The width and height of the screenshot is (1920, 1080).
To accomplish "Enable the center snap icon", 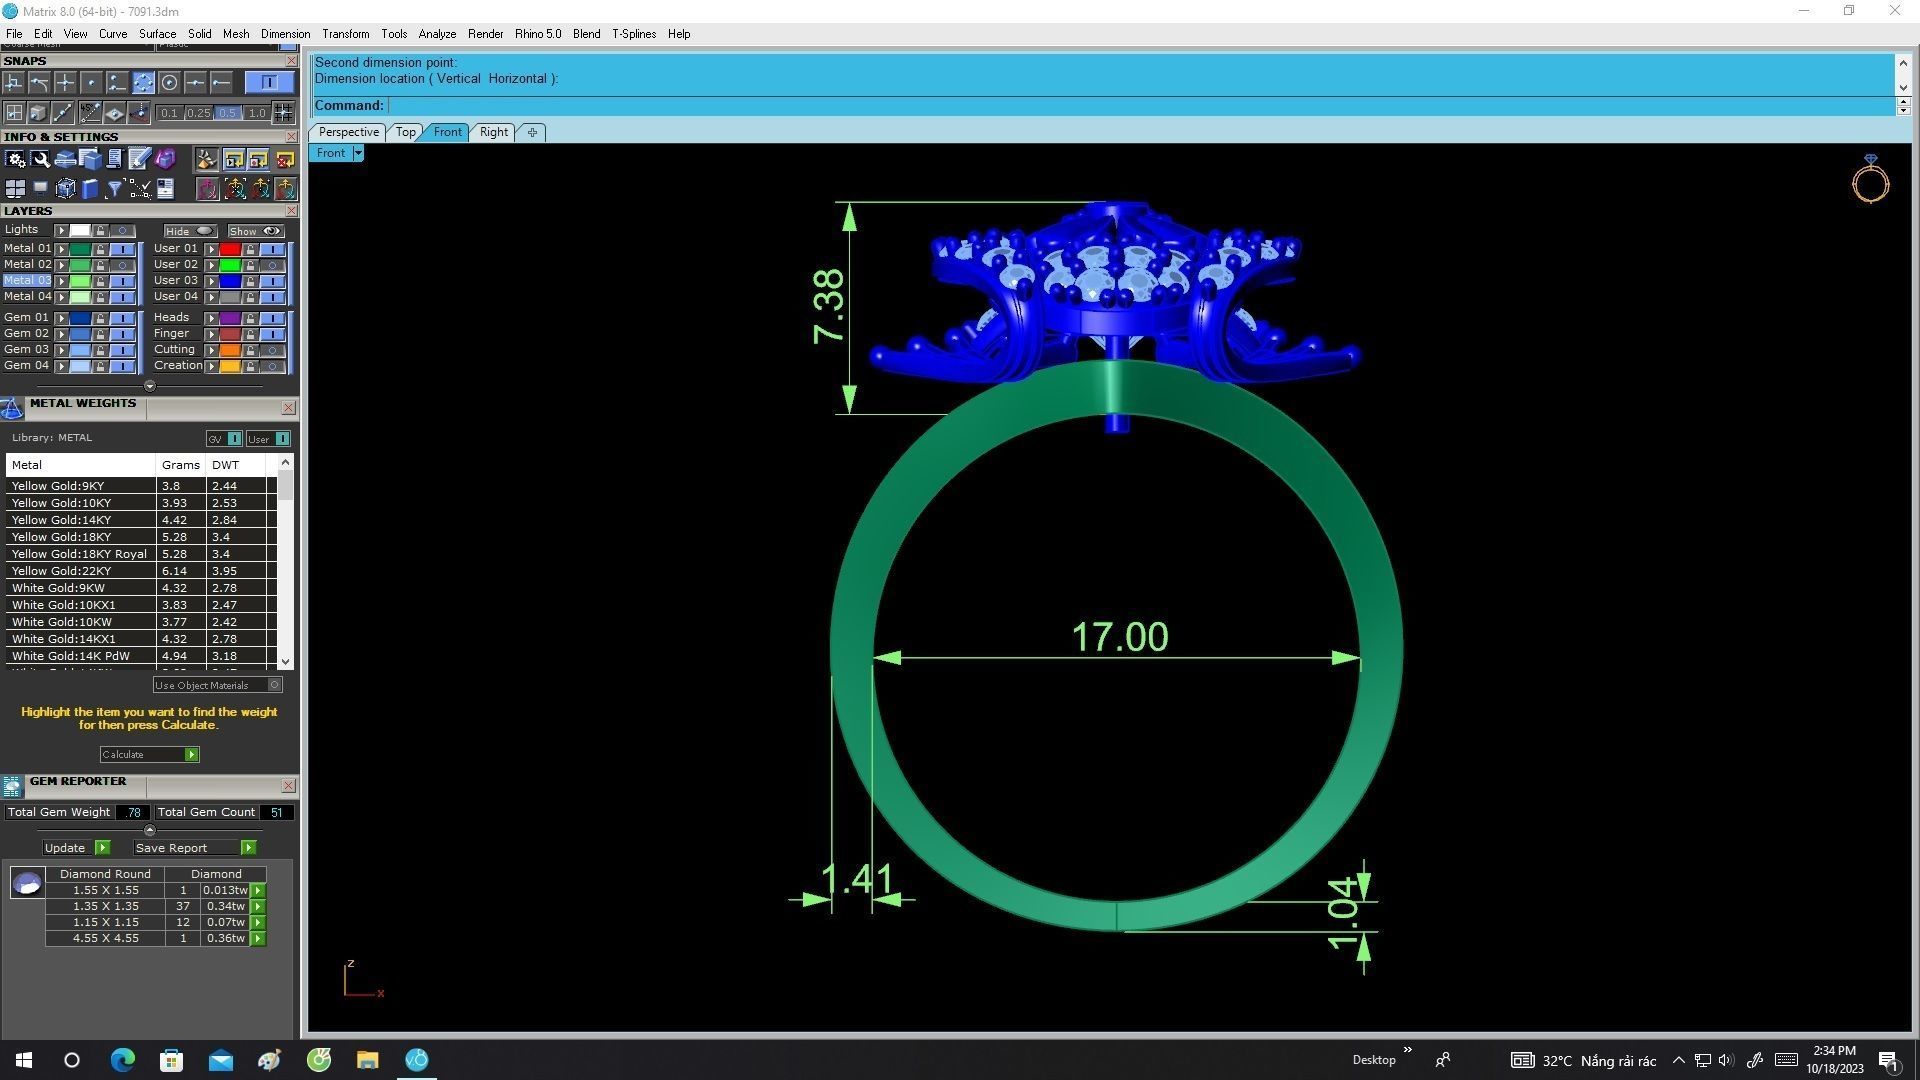I will [169, 83].
